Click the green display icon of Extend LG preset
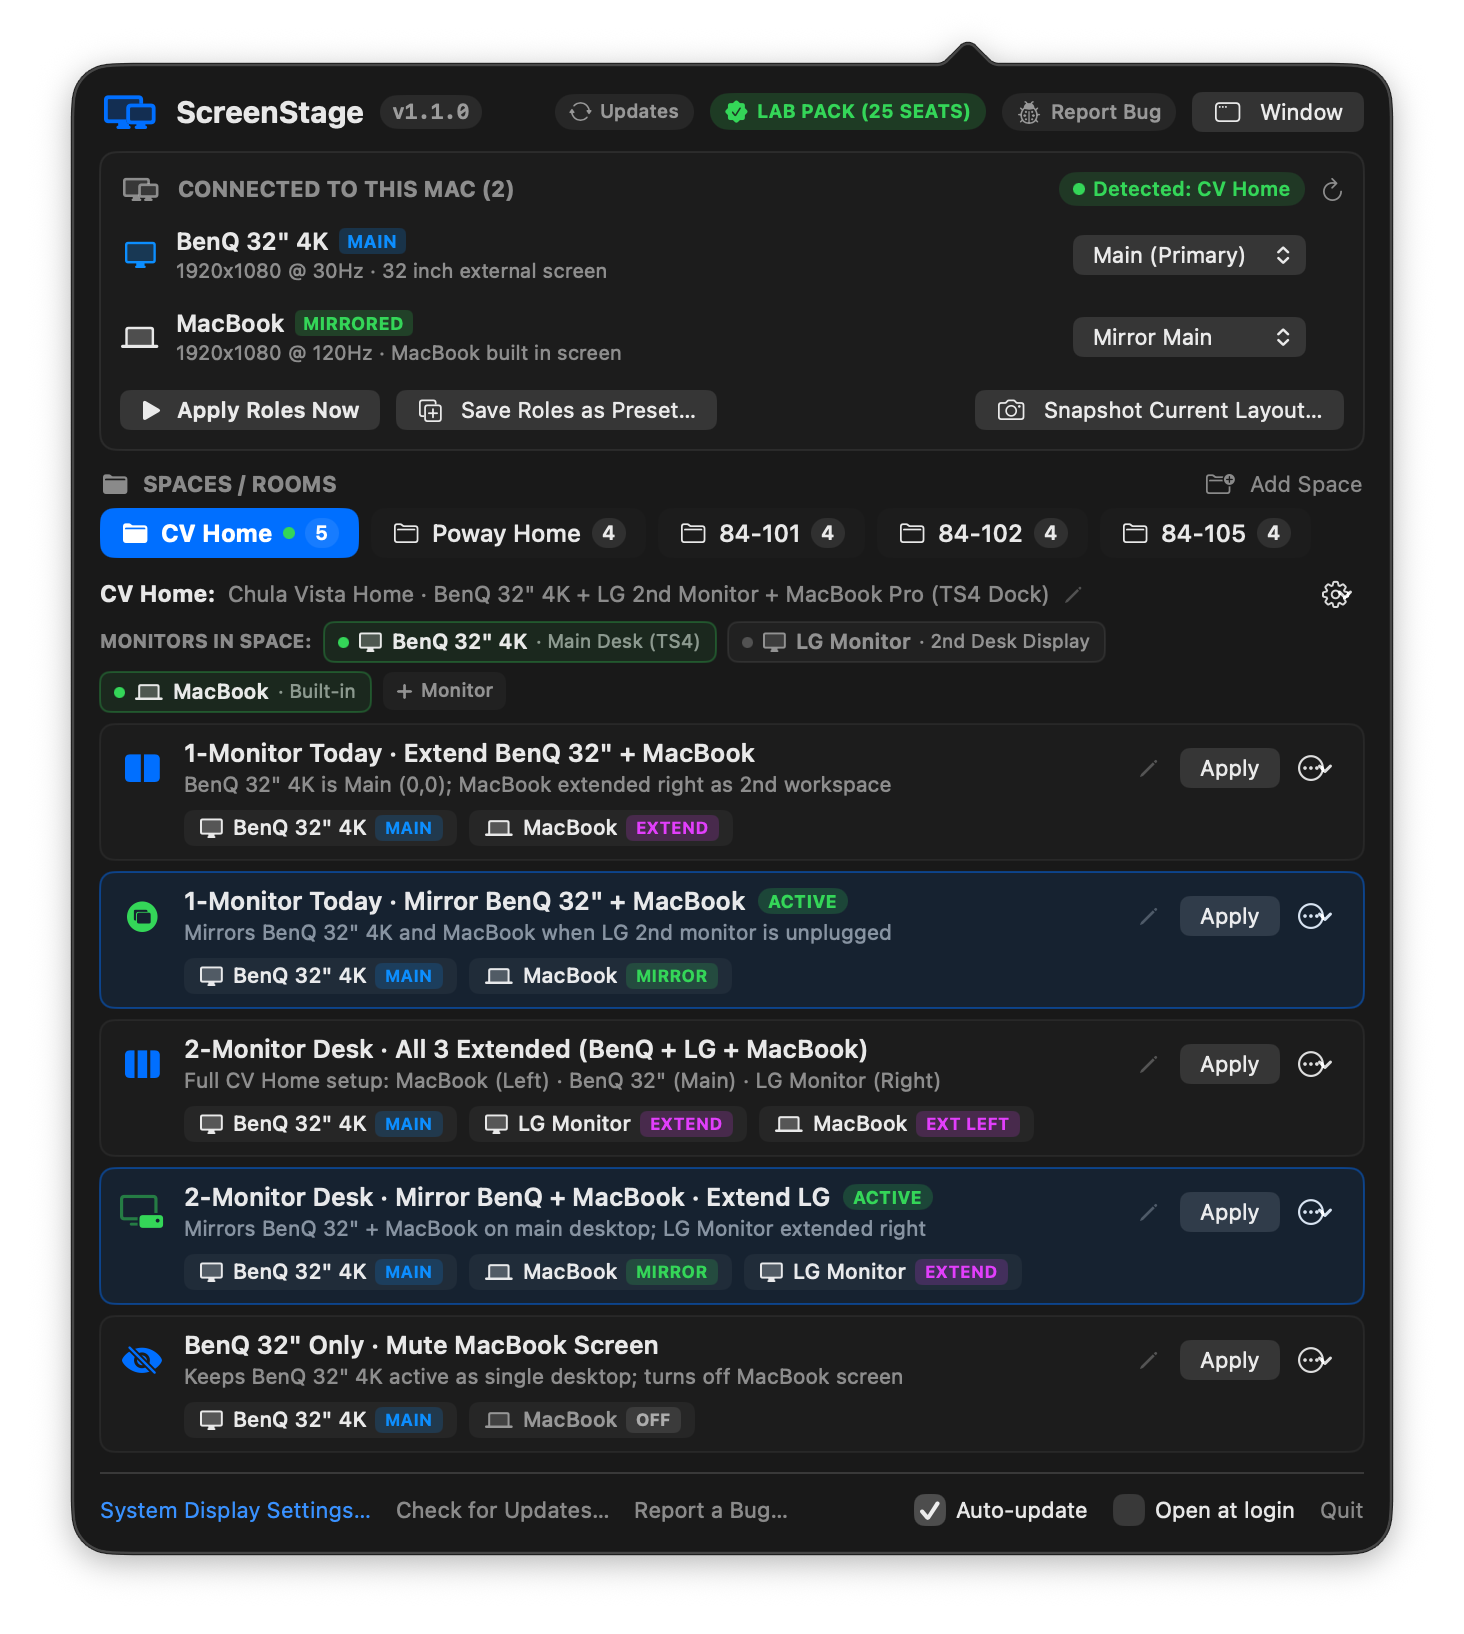This screenshot has width=1464, height=1634. [x=142, y=1212]
